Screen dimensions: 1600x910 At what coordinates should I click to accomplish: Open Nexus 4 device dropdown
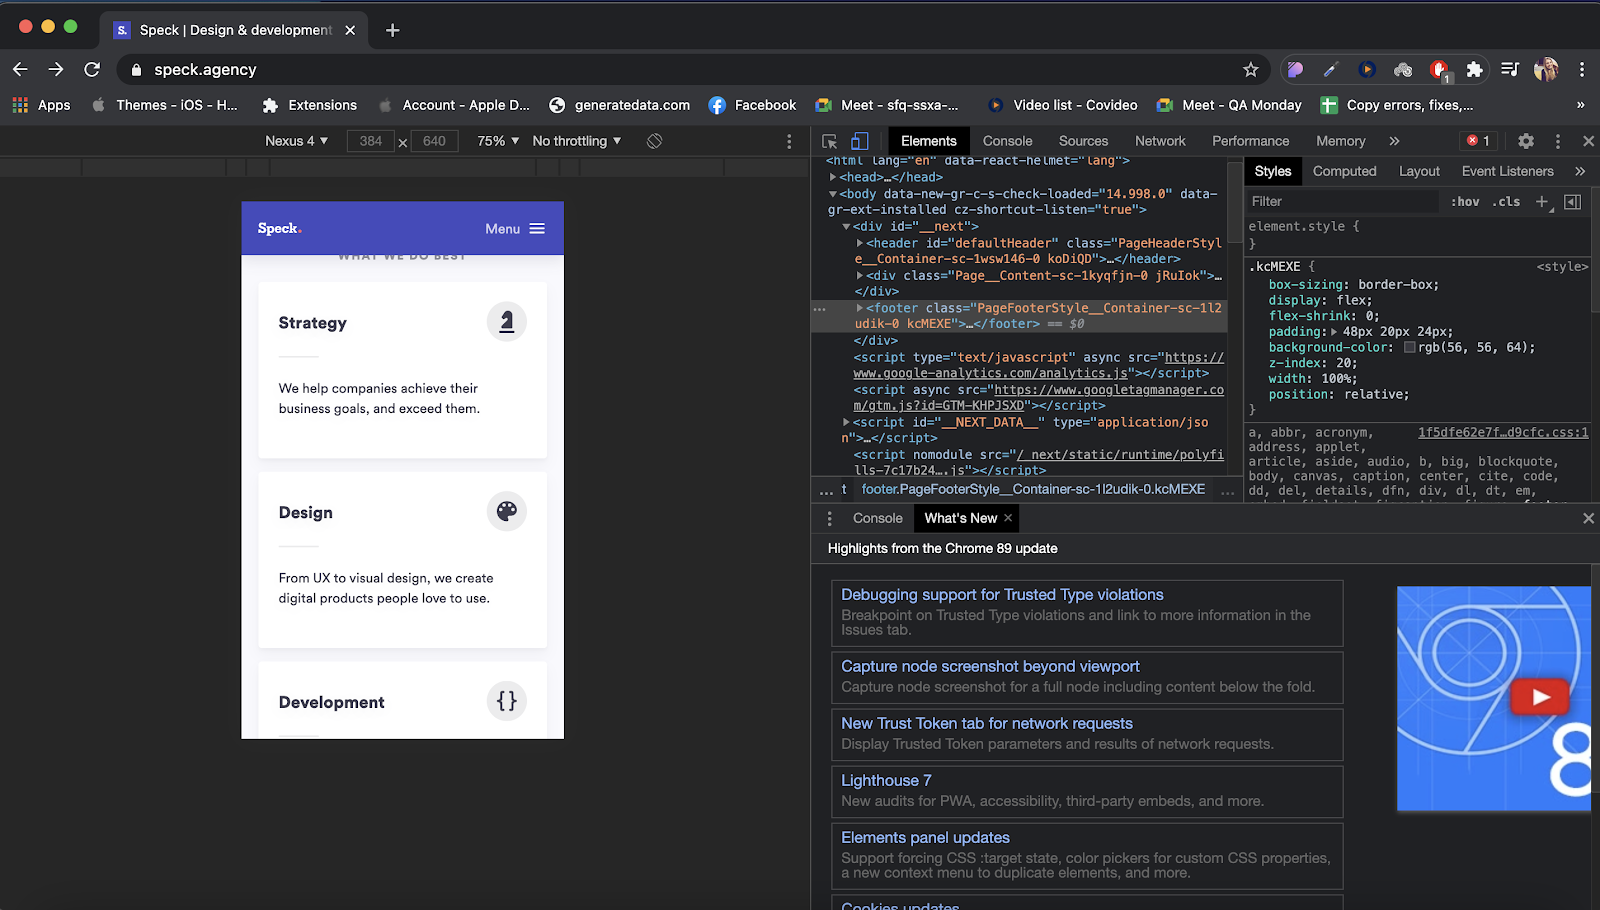point(296,141)
